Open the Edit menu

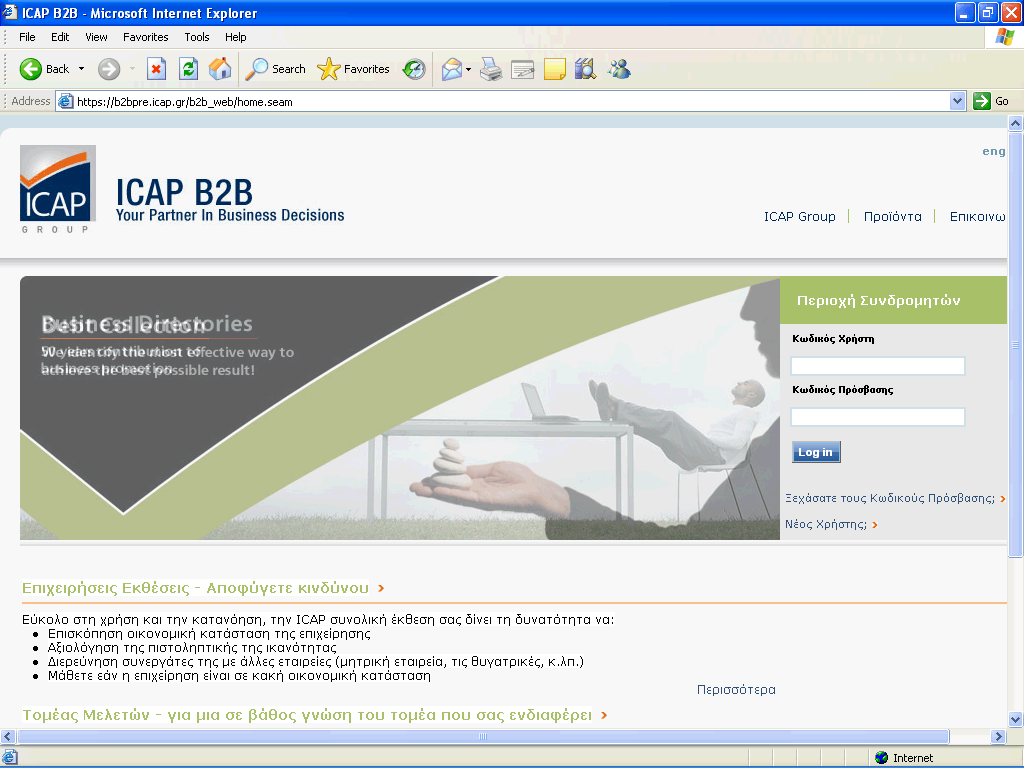click(x=60, y=37)
